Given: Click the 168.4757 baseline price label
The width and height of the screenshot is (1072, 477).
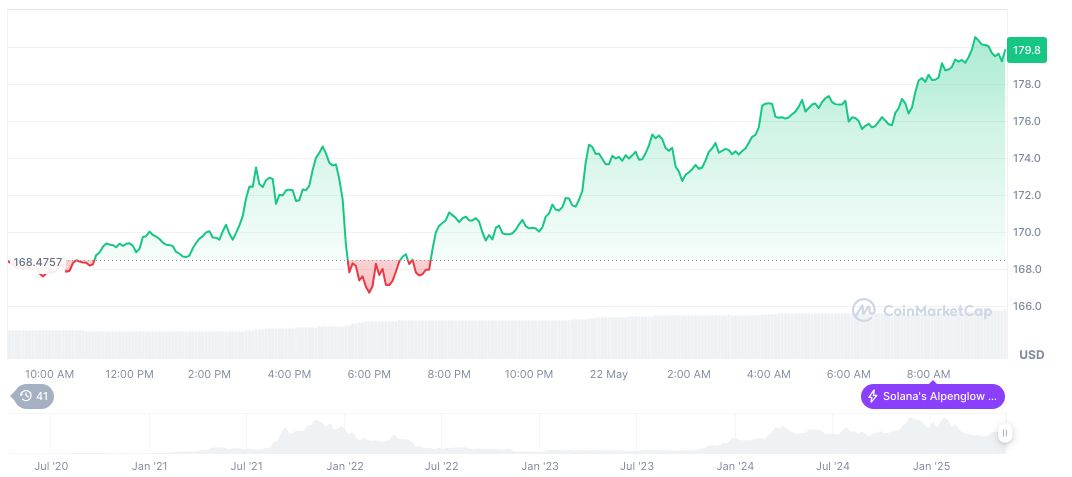Looking at the screenshot, I should pos(37,262).
